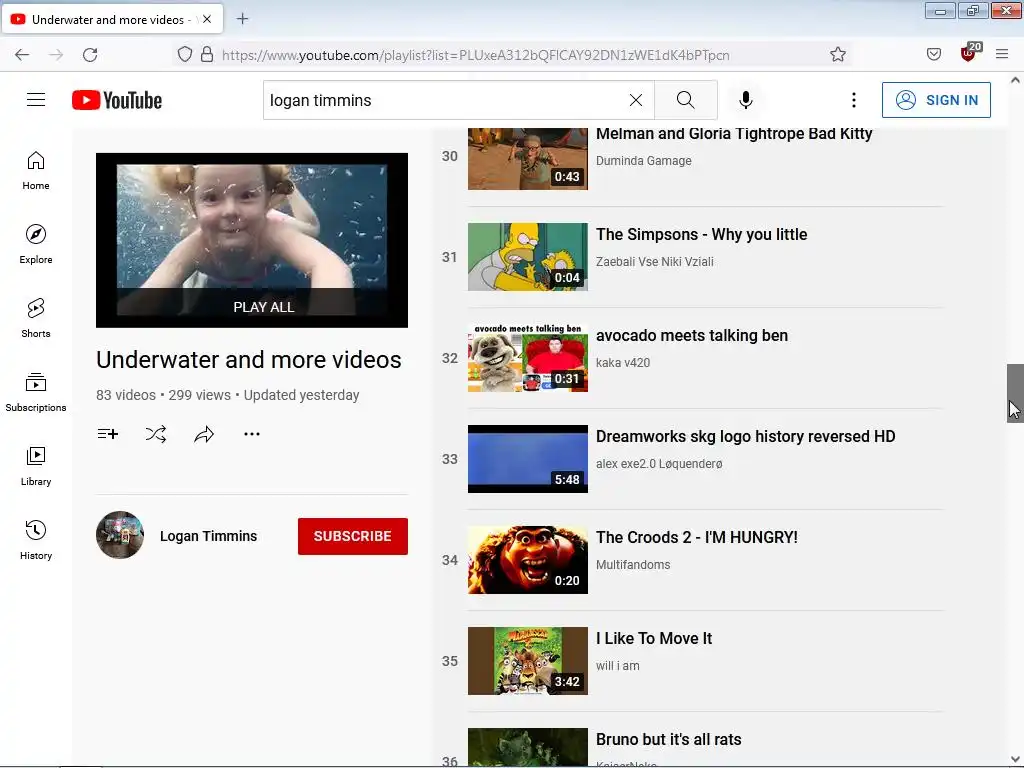The image size is (1024, 768).
Task: Go back with the browser back arrow
Action: click(x=22, y=55)
